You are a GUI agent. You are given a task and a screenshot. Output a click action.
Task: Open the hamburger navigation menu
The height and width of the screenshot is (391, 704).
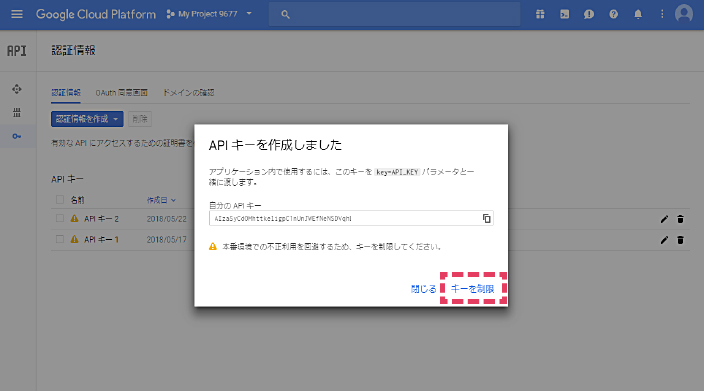[17, 14]
